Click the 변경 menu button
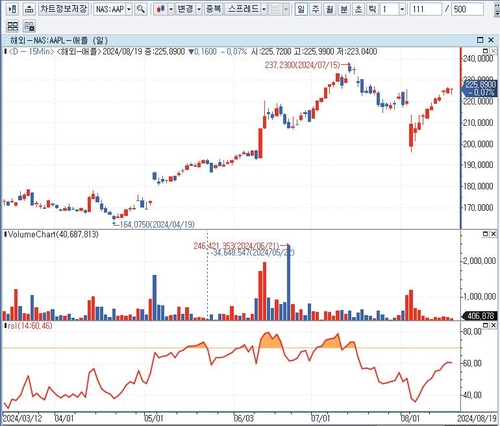The width and height of the screenshot is (500, 426). click(x=185, y=9)
